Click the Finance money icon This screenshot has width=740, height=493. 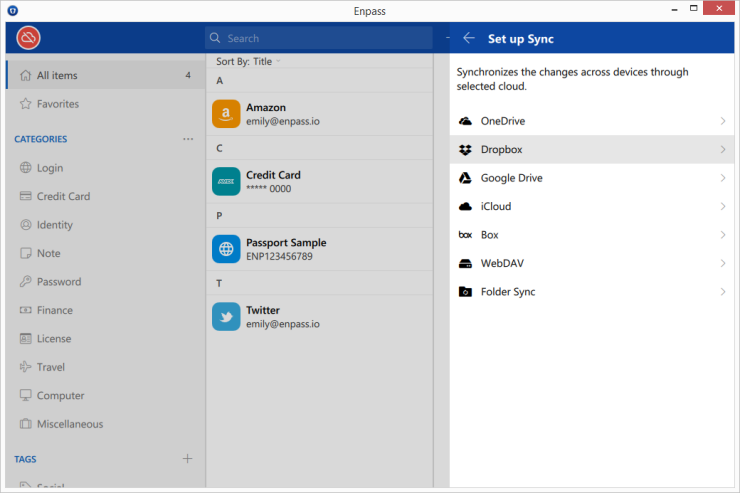pyautogui.click(x=25, y=310)
